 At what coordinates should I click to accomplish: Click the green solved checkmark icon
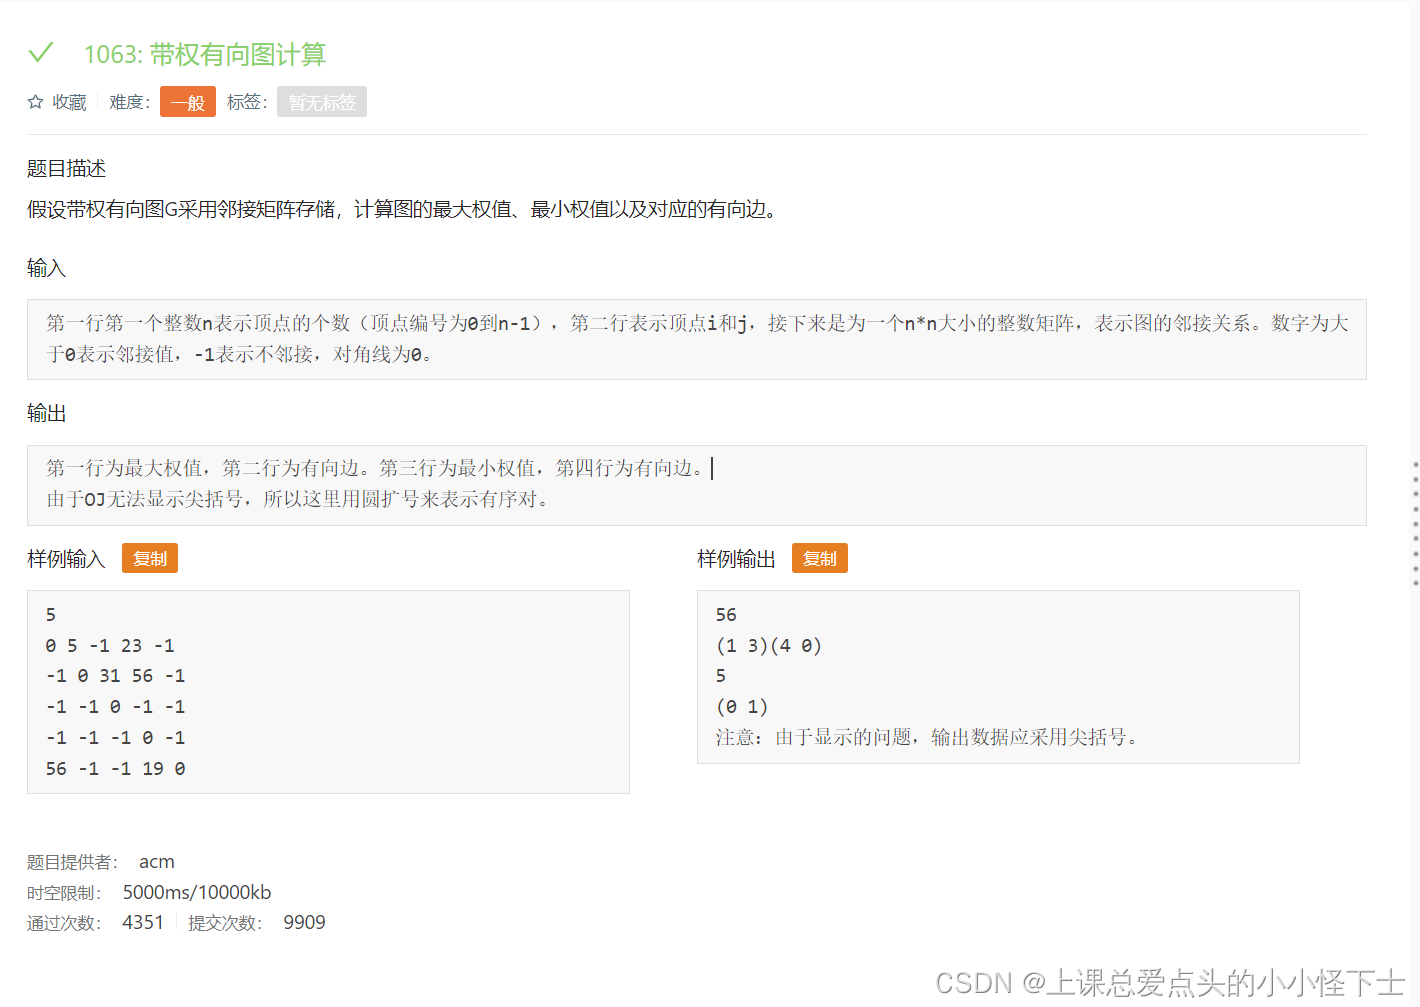pos(41,53)
